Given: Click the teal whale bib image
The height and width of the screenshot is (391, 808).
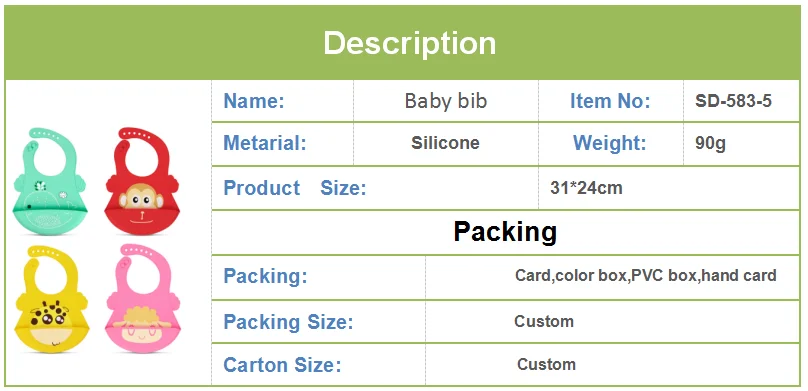Looking at the screenshot, I should click(50, 181).
